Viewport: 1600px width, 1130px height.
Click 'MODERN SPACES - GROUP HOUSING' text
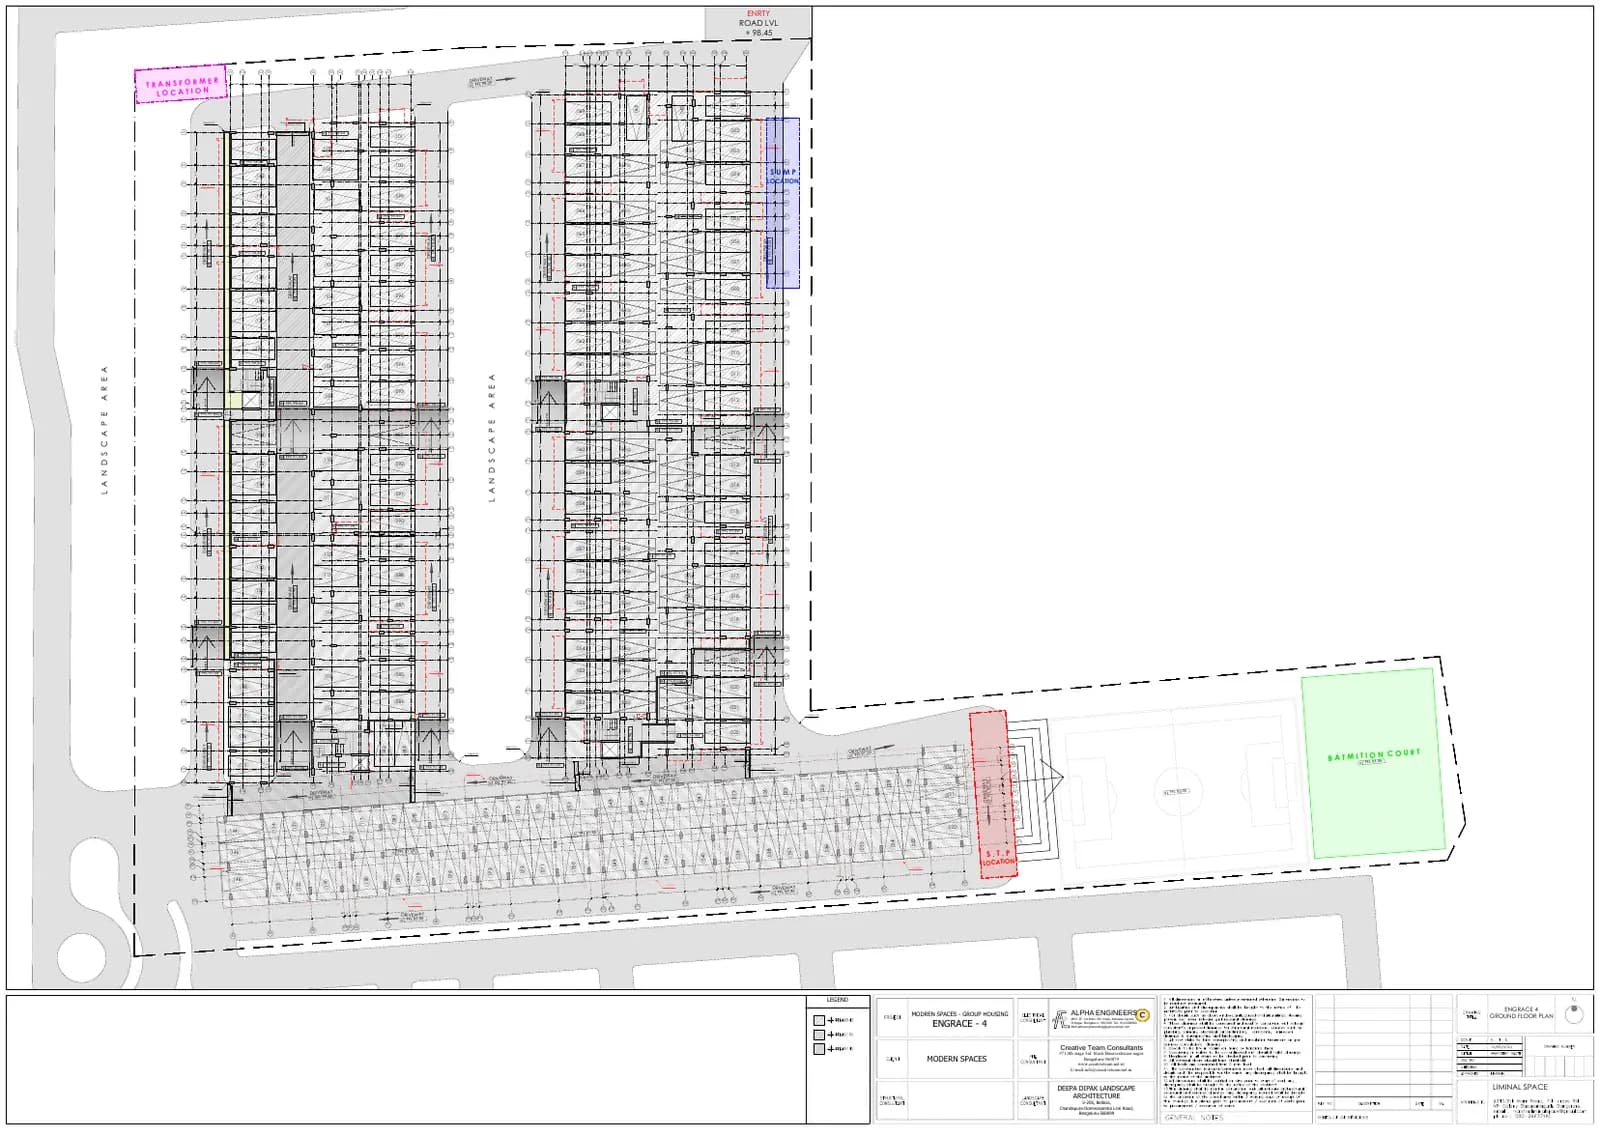pos(959,1014)
